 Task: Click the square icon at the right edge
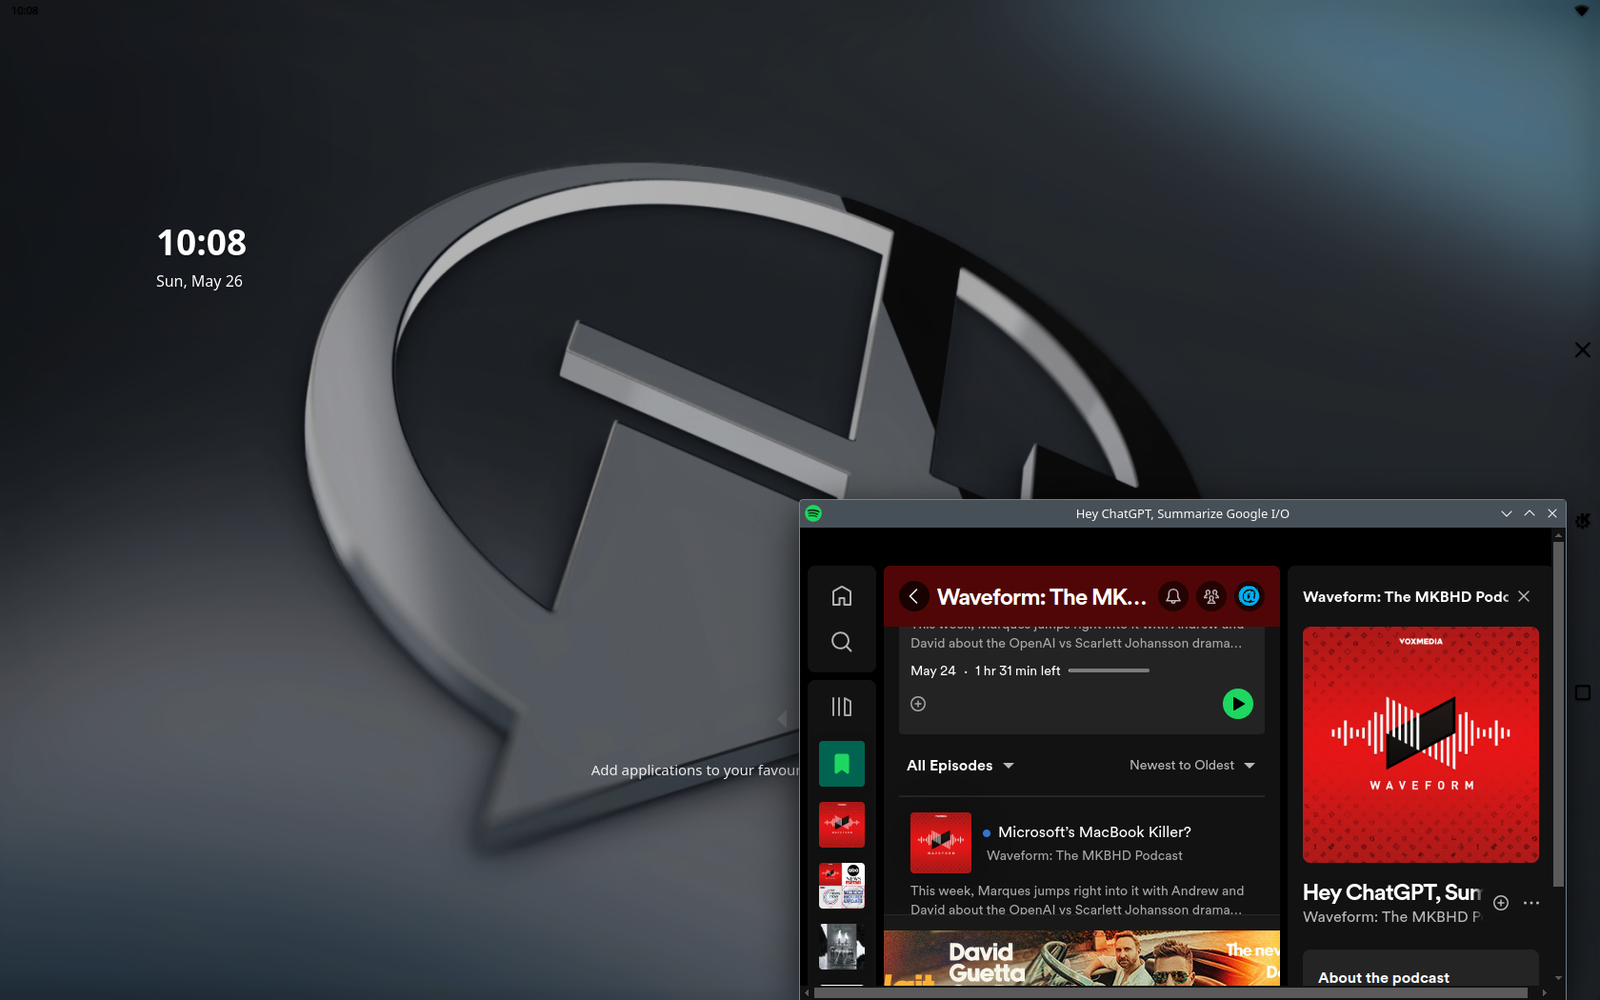pyautogui.click(x=1582, y=692)
